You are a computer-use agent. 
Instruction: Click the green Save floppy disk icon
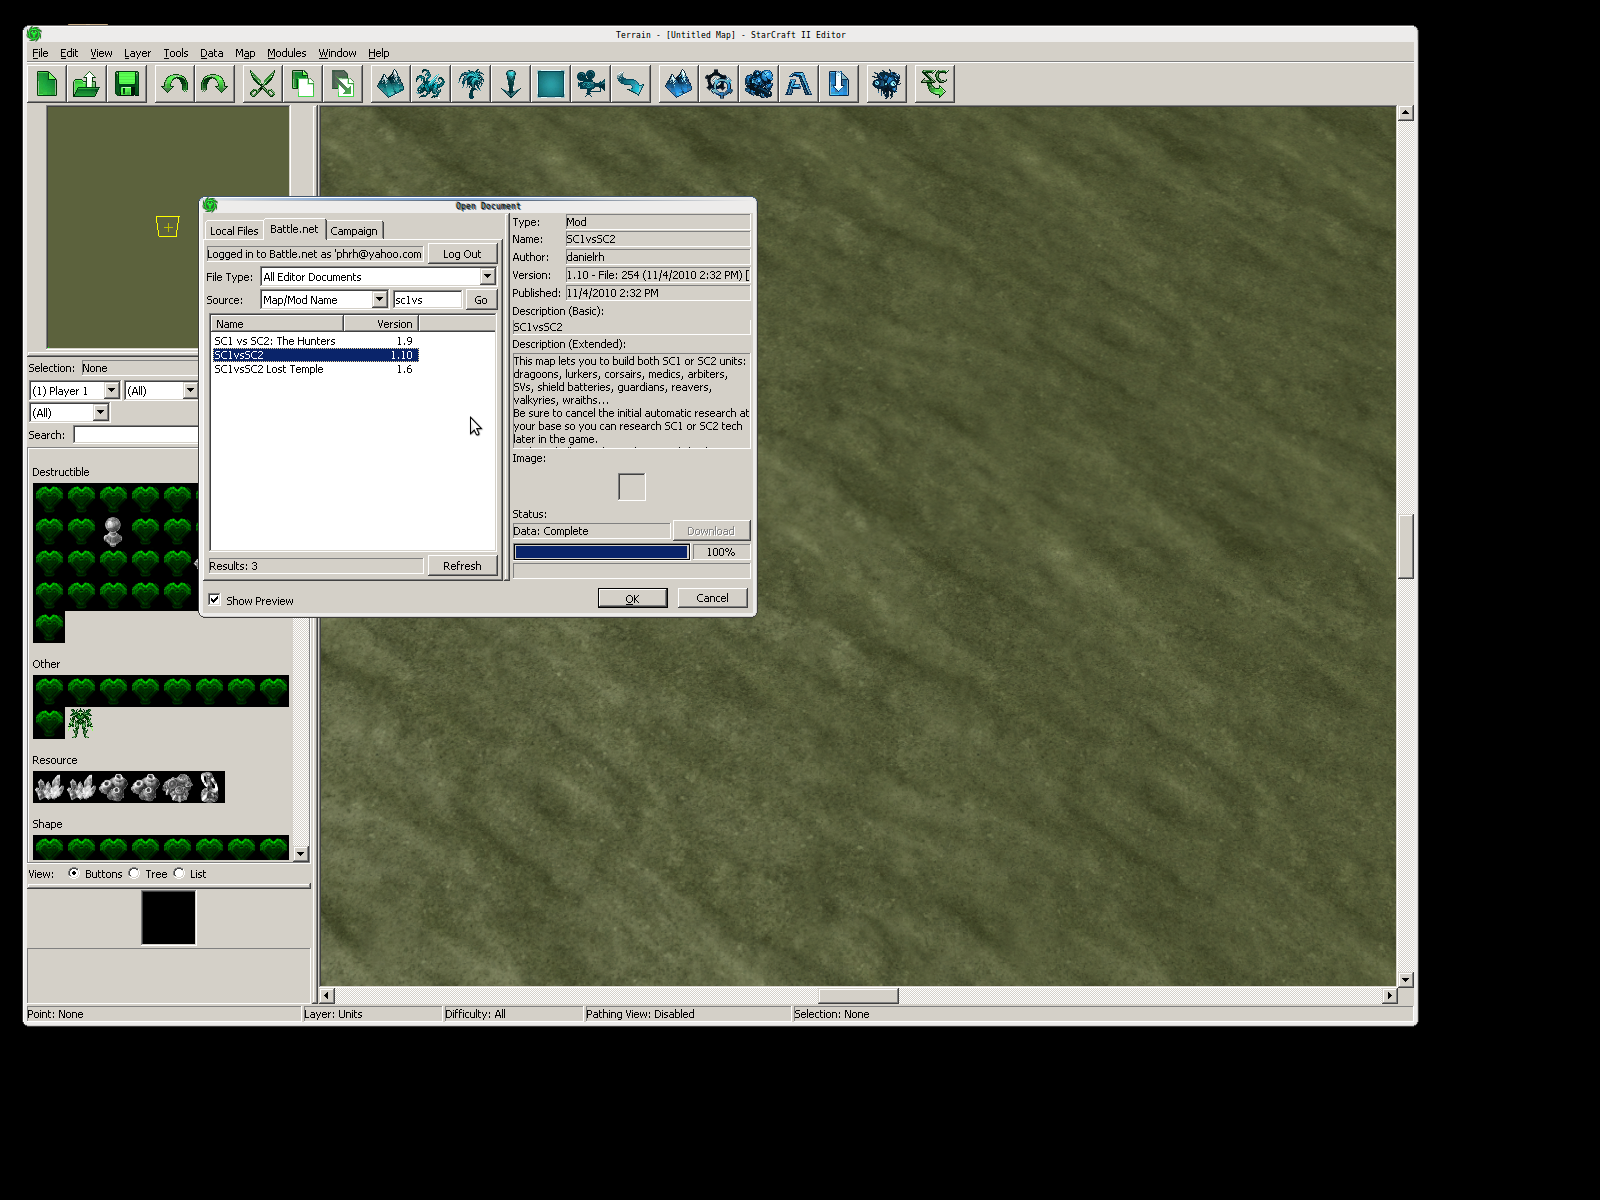click(127, 84)
